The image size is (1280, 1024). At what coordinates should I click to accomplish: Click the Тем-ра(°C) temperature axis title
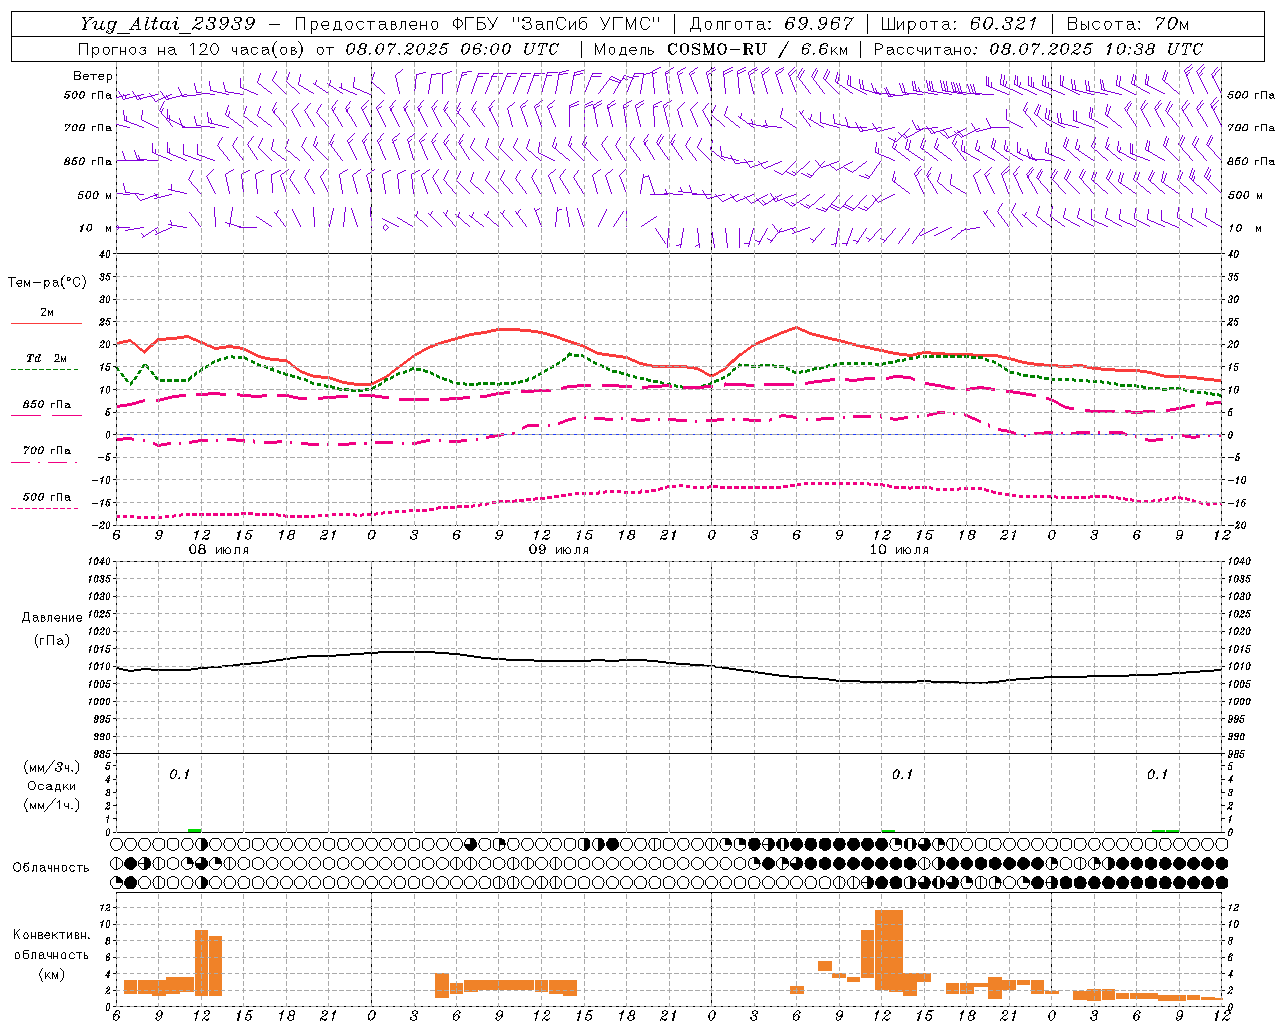47,283
